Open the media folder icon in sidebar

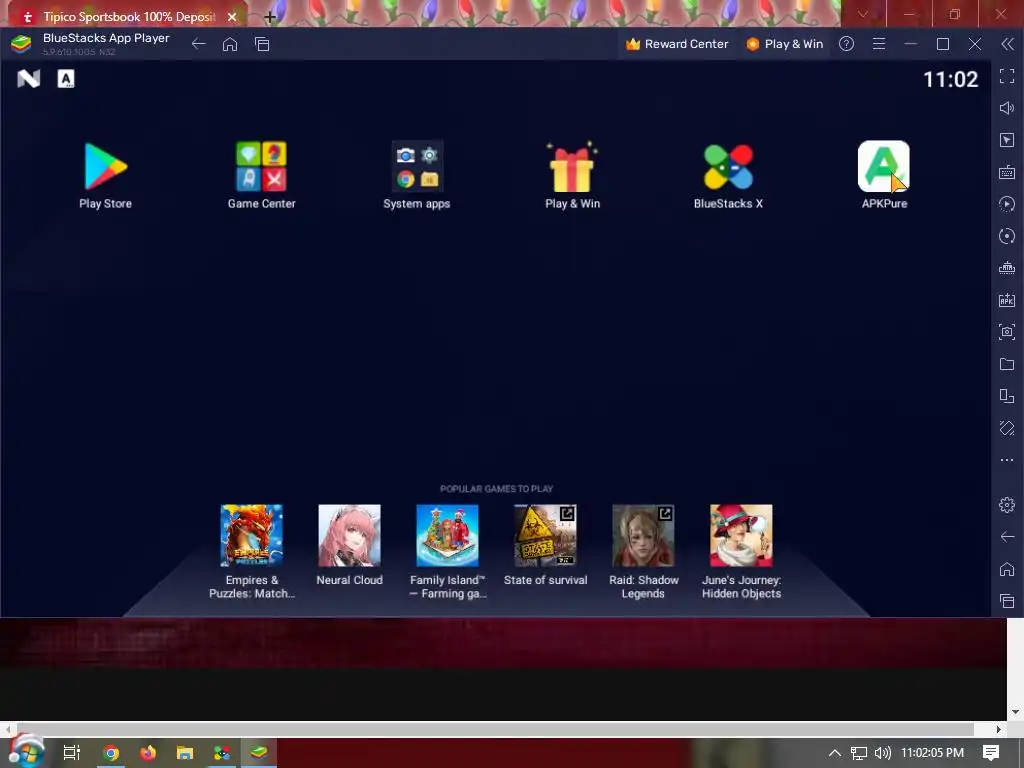click(x=1007, y=364)
